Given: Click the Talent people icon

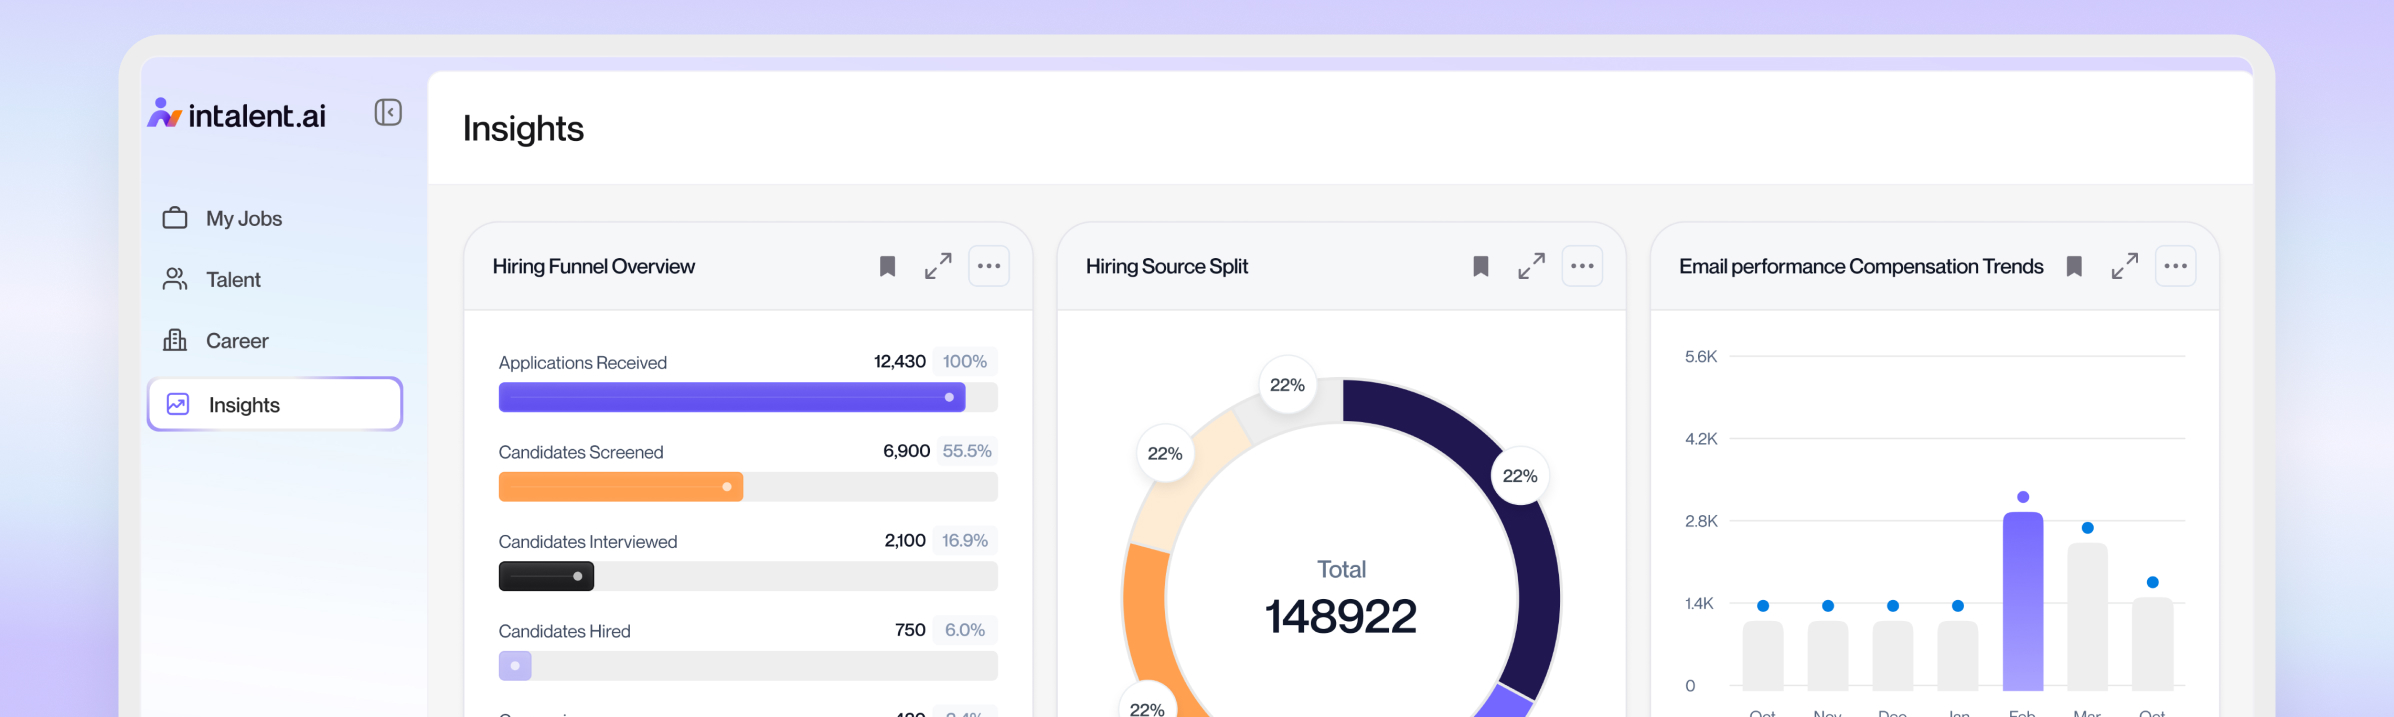Looking at the screenshot, I should click(x=175, y=279).
